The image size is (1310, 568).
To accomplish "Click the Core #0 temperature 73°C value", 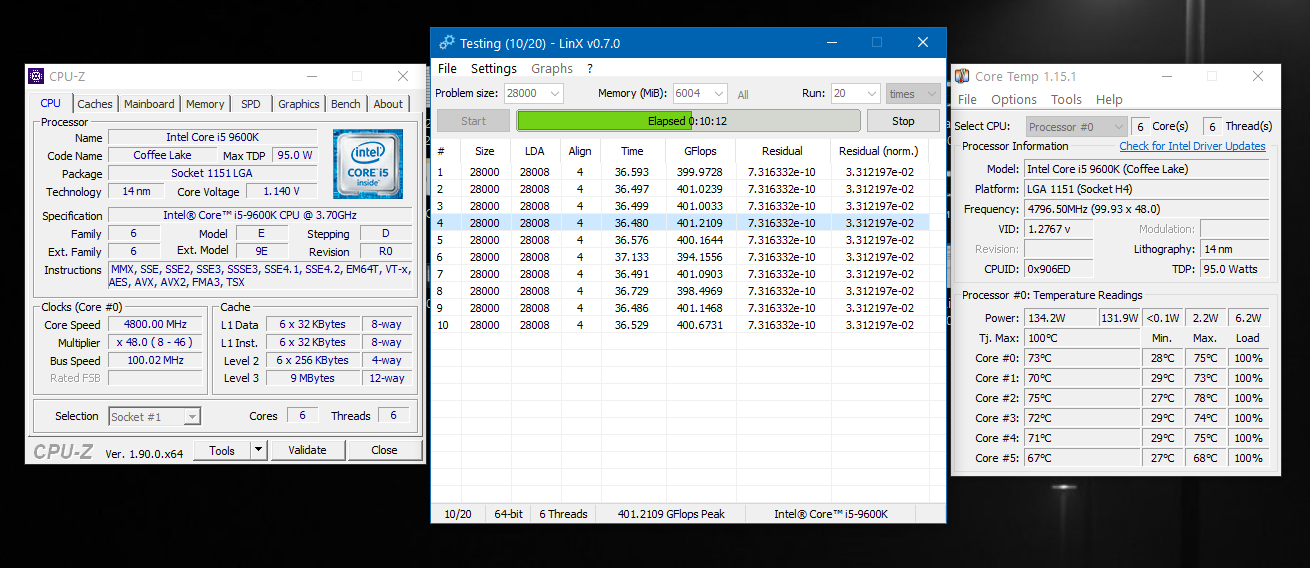I will click(x=1083, y=358).
